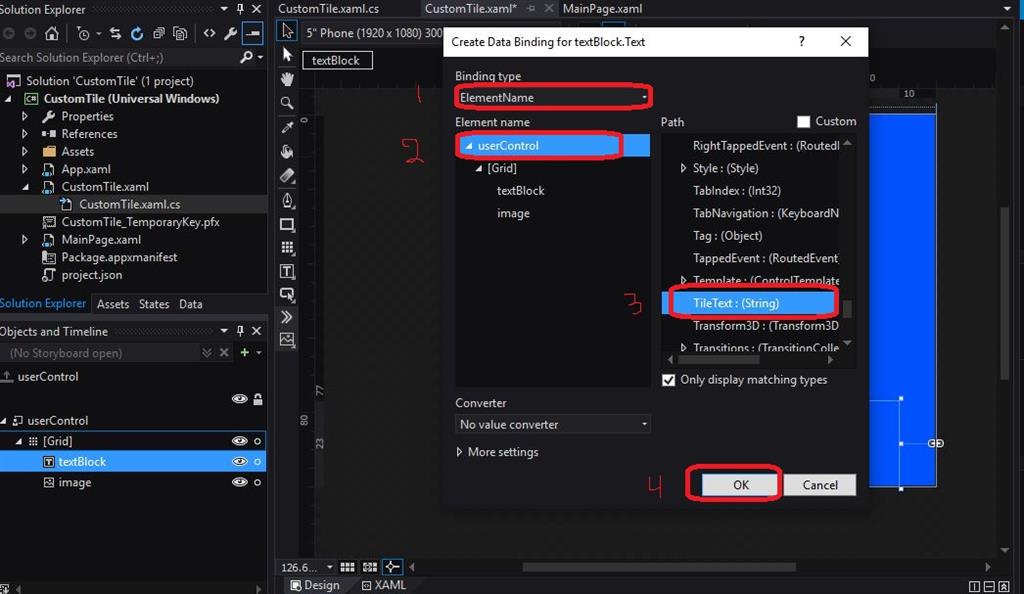Viewport: 1024px width, 594px height.
Task: Select textBlock in Element name tree
Action: [x=520, y=191]
